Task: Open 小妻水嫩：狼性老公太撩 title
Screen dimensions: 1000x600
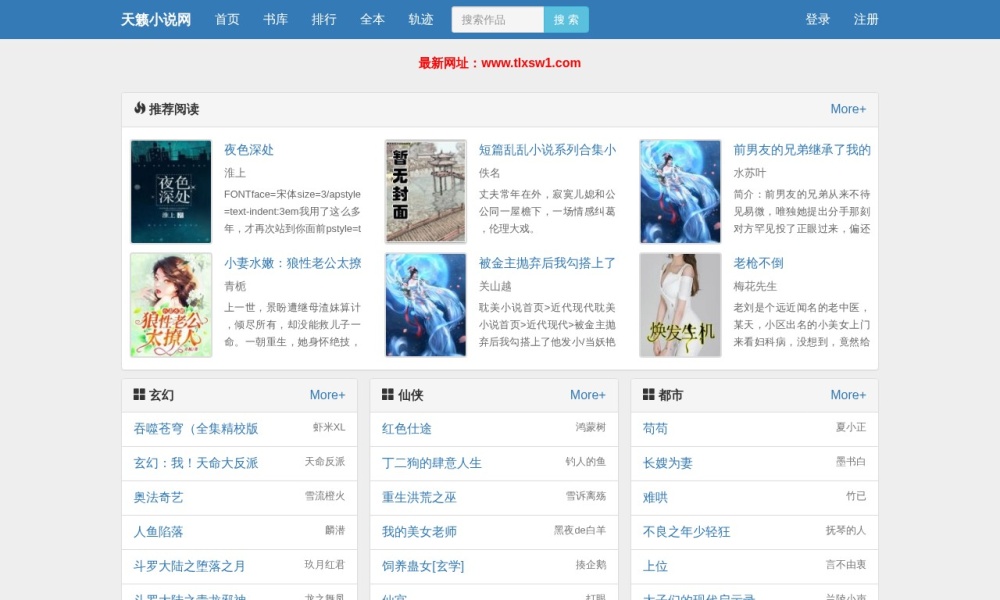Action: point(293,263)
